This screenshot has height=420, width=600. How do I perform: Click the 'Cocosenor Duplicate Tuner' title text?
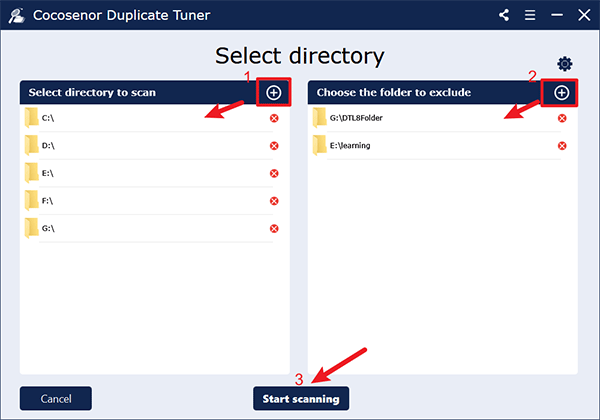(x=121, y=15)
